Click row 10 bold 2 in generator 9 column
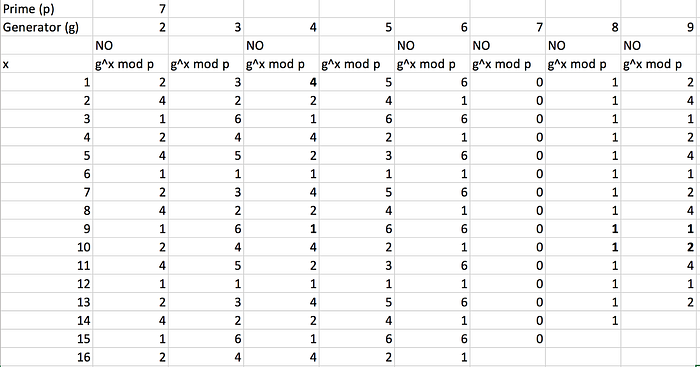 660,247
